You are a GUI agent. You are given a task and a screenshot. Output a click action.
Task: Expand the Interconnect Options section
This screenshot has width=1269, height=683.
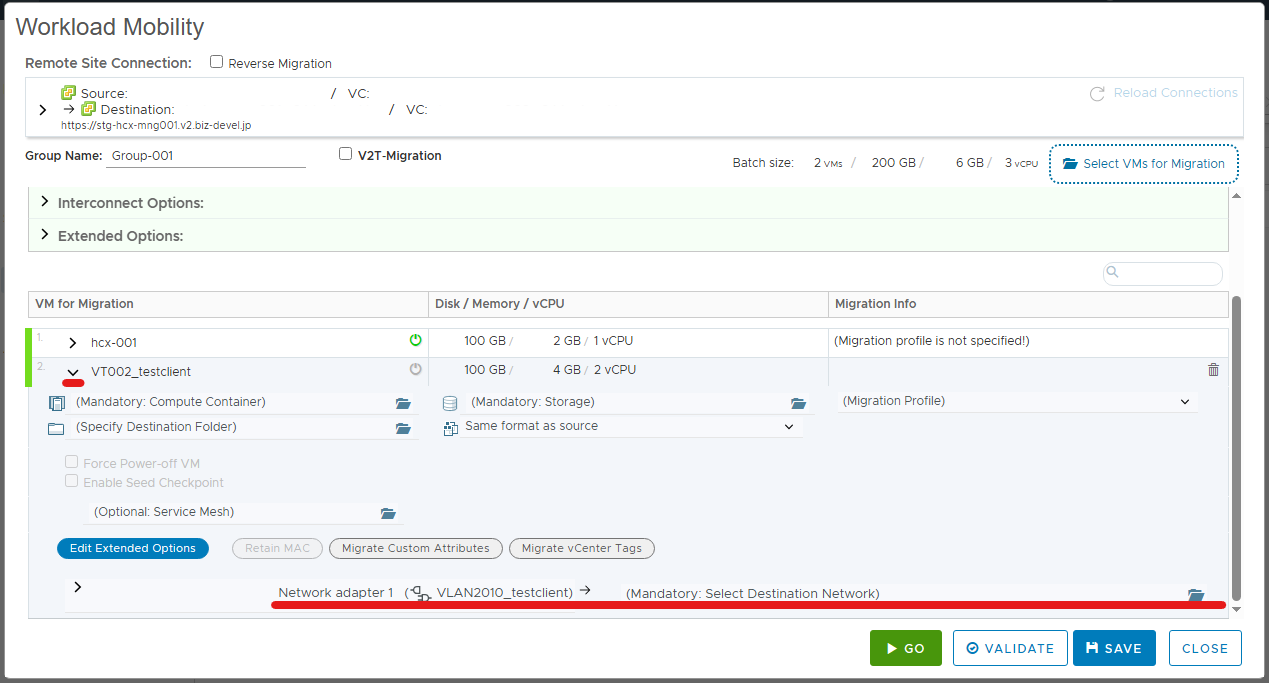44,202
